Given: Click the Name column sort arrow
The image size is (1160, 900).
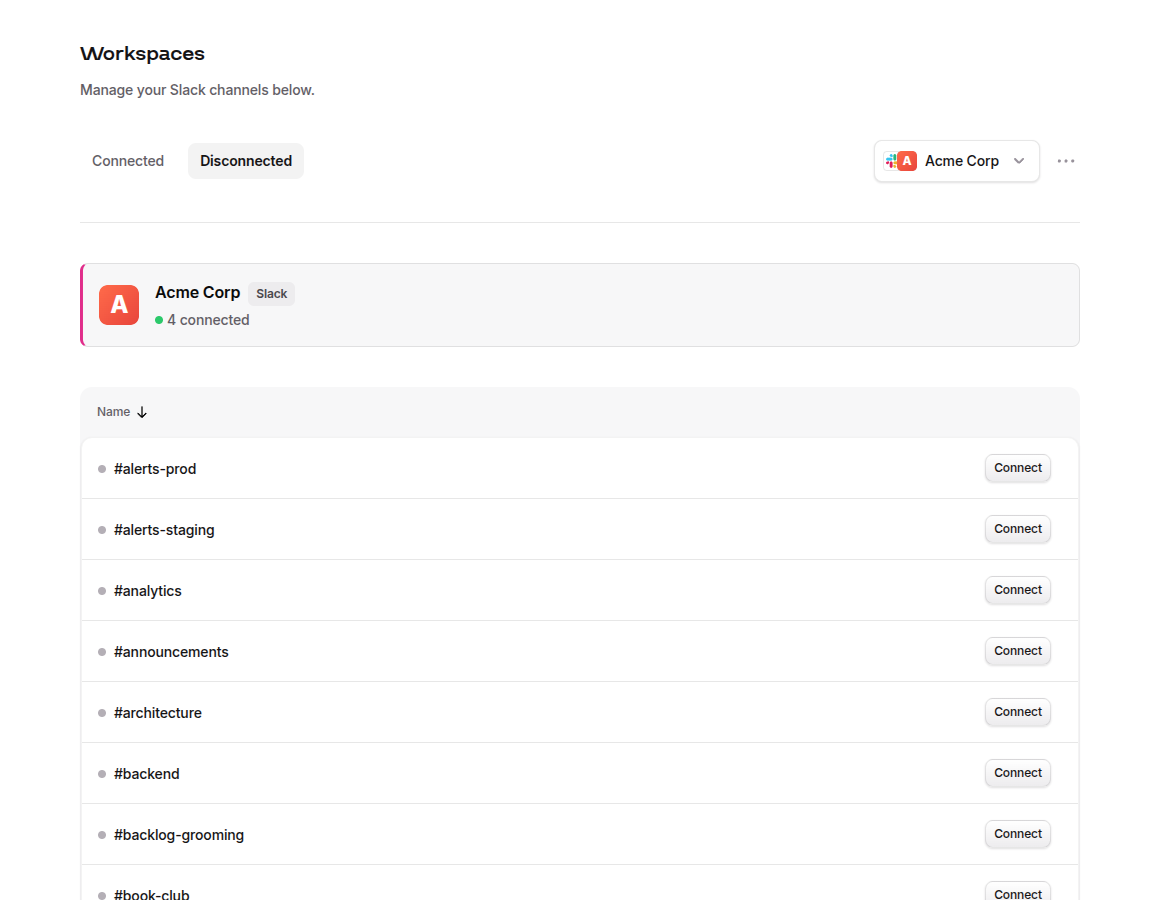Looking at the screenshot, I should [x=142, y=412].
